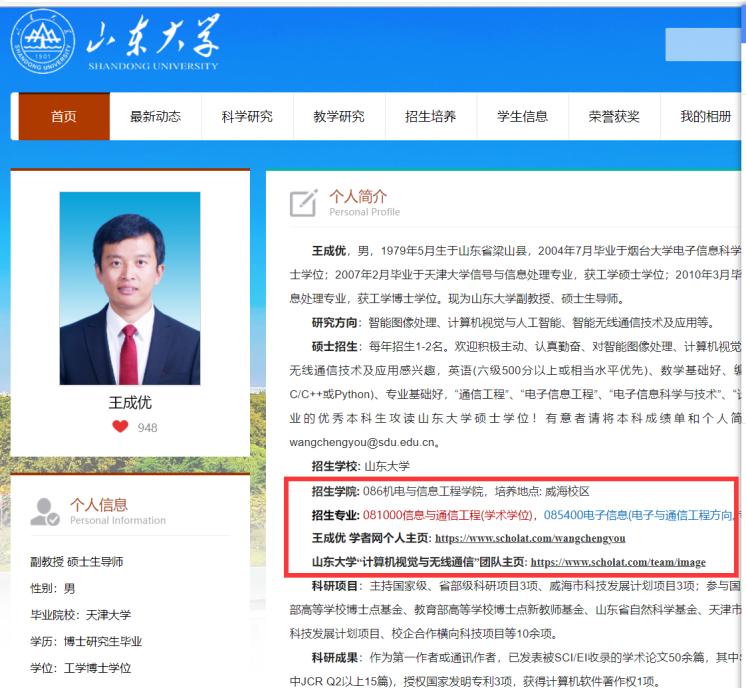Click the 王成优 name under the photo
Viewport: 746px width, 688px height.
pyautogui.click(x=130, y=403)
